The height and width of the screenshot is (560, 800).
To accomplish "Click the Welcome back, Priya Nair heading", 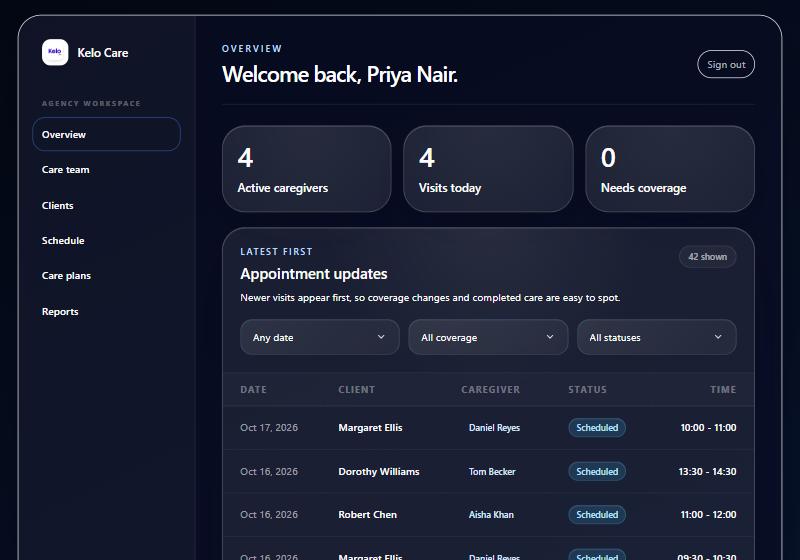I will point(340,74).
